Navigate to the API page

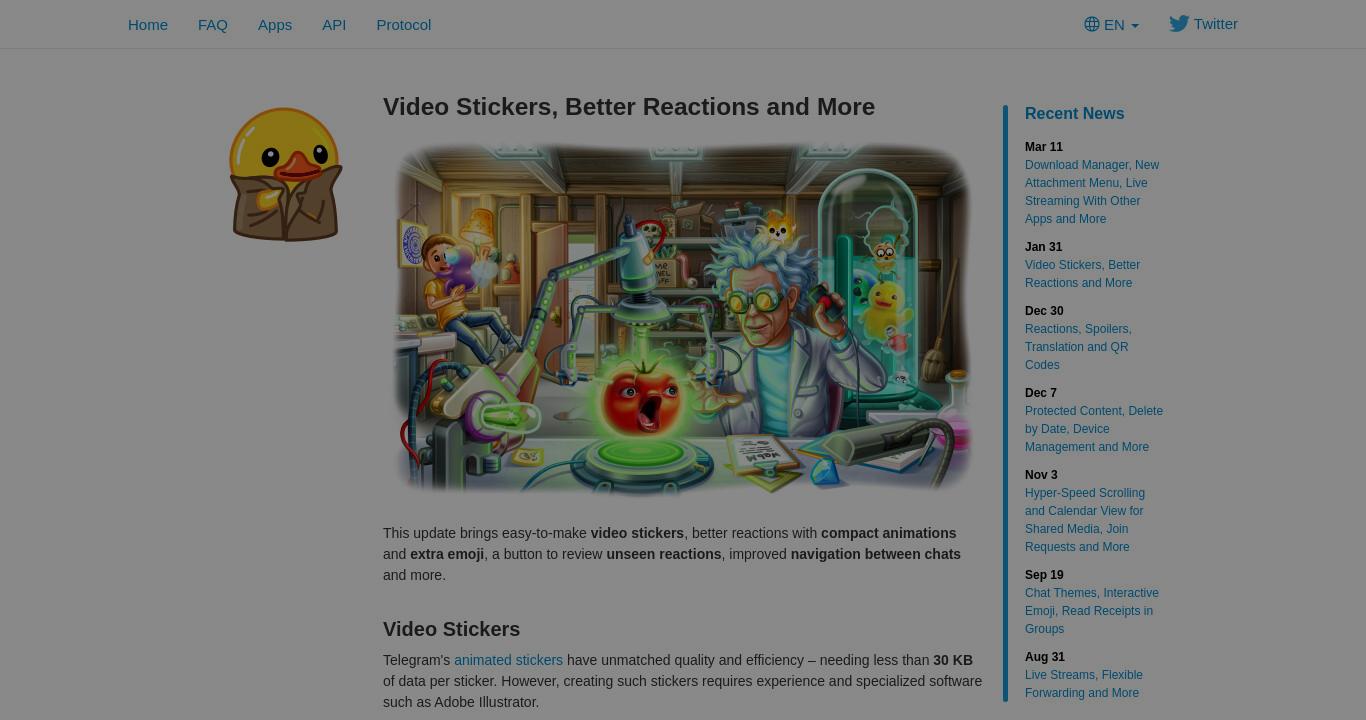point(334,24)
